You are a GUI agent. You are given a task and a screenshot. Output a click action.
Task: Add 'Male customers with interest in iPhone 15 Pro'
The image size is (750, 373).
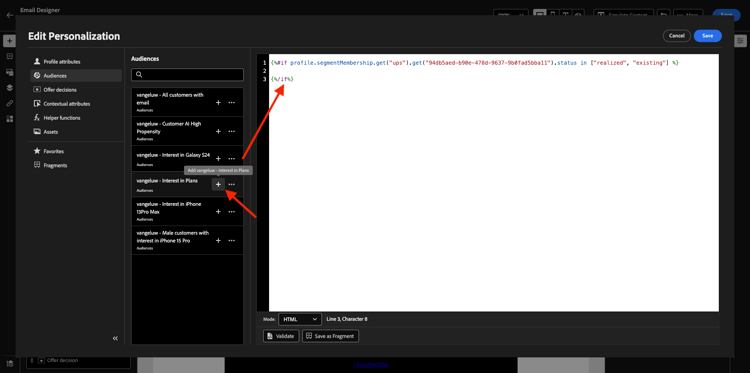coord(218,241)
